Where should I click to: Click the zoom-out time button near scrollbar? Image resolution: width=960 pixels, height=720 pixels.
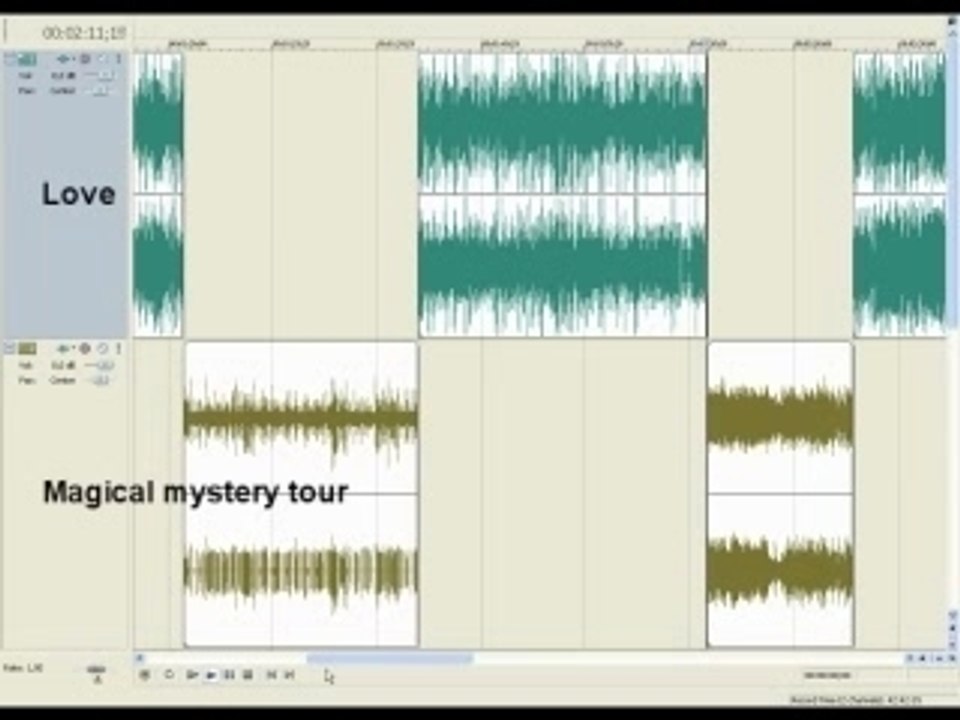tap(939, 659)
